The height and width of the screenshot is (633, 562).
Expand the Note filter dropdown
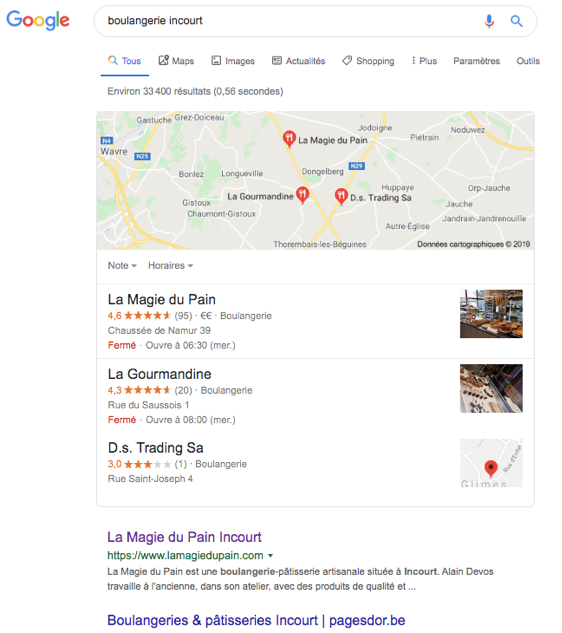point(122,266)
